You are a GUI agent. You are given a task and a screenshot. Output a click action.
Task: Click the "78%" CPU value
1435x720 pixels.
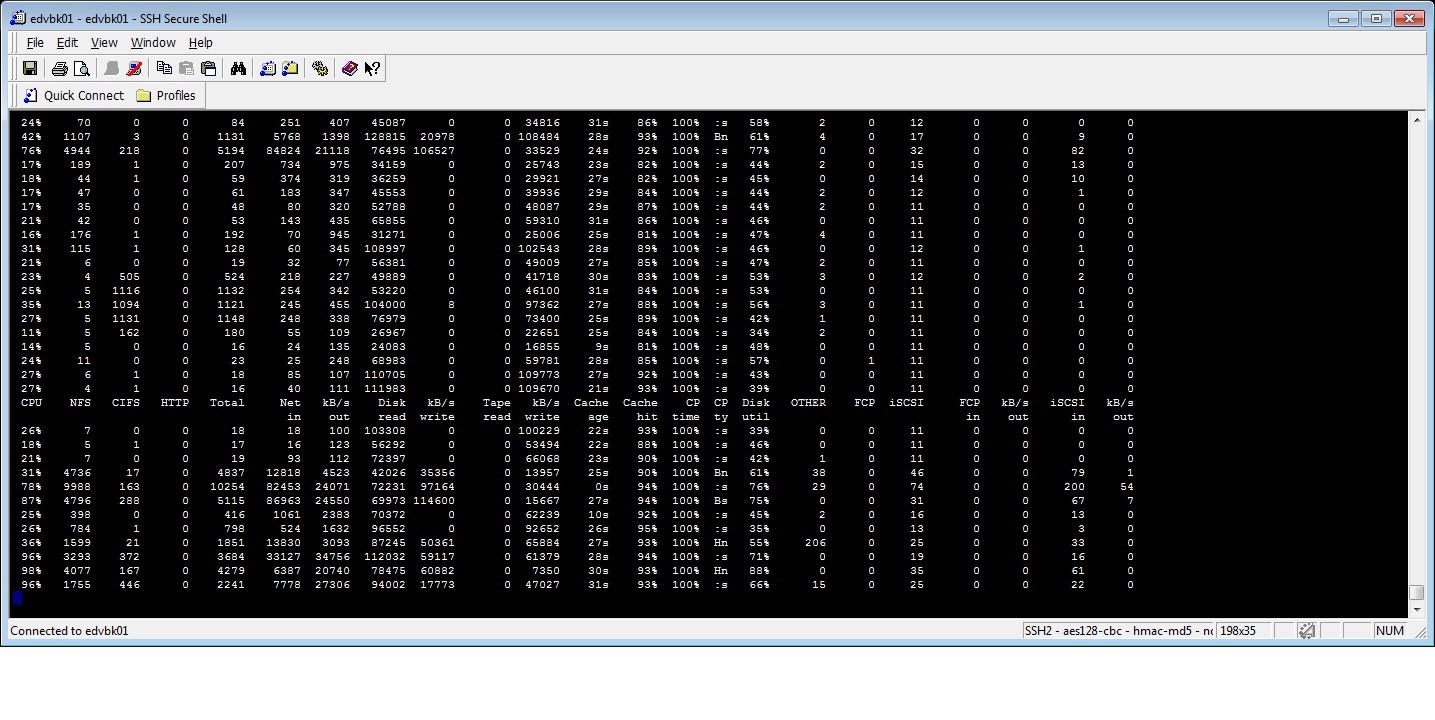pyautogui.click(x=32, y=487)
